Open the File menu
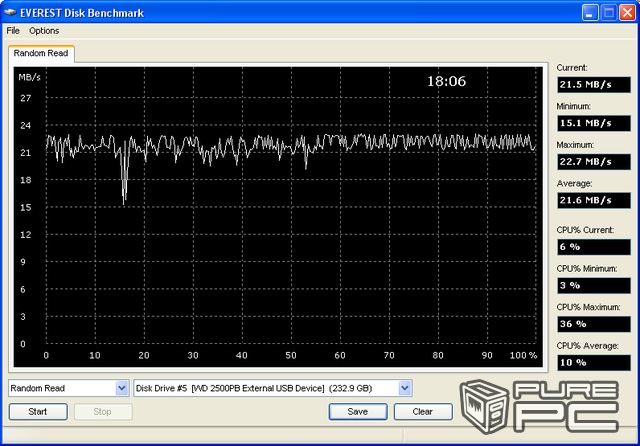This screenshot has width=640, height=446. pos(13,31)
